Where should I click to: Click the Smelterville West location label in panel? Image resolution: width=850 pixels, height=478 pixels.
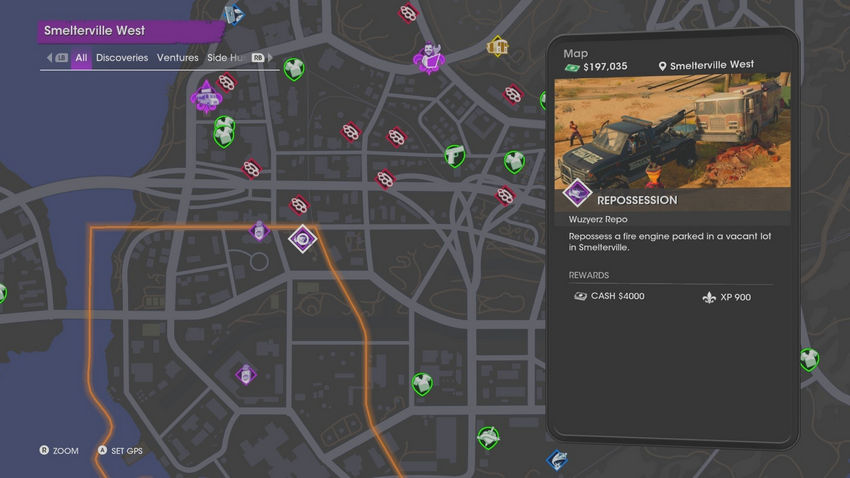click(706, 66)
